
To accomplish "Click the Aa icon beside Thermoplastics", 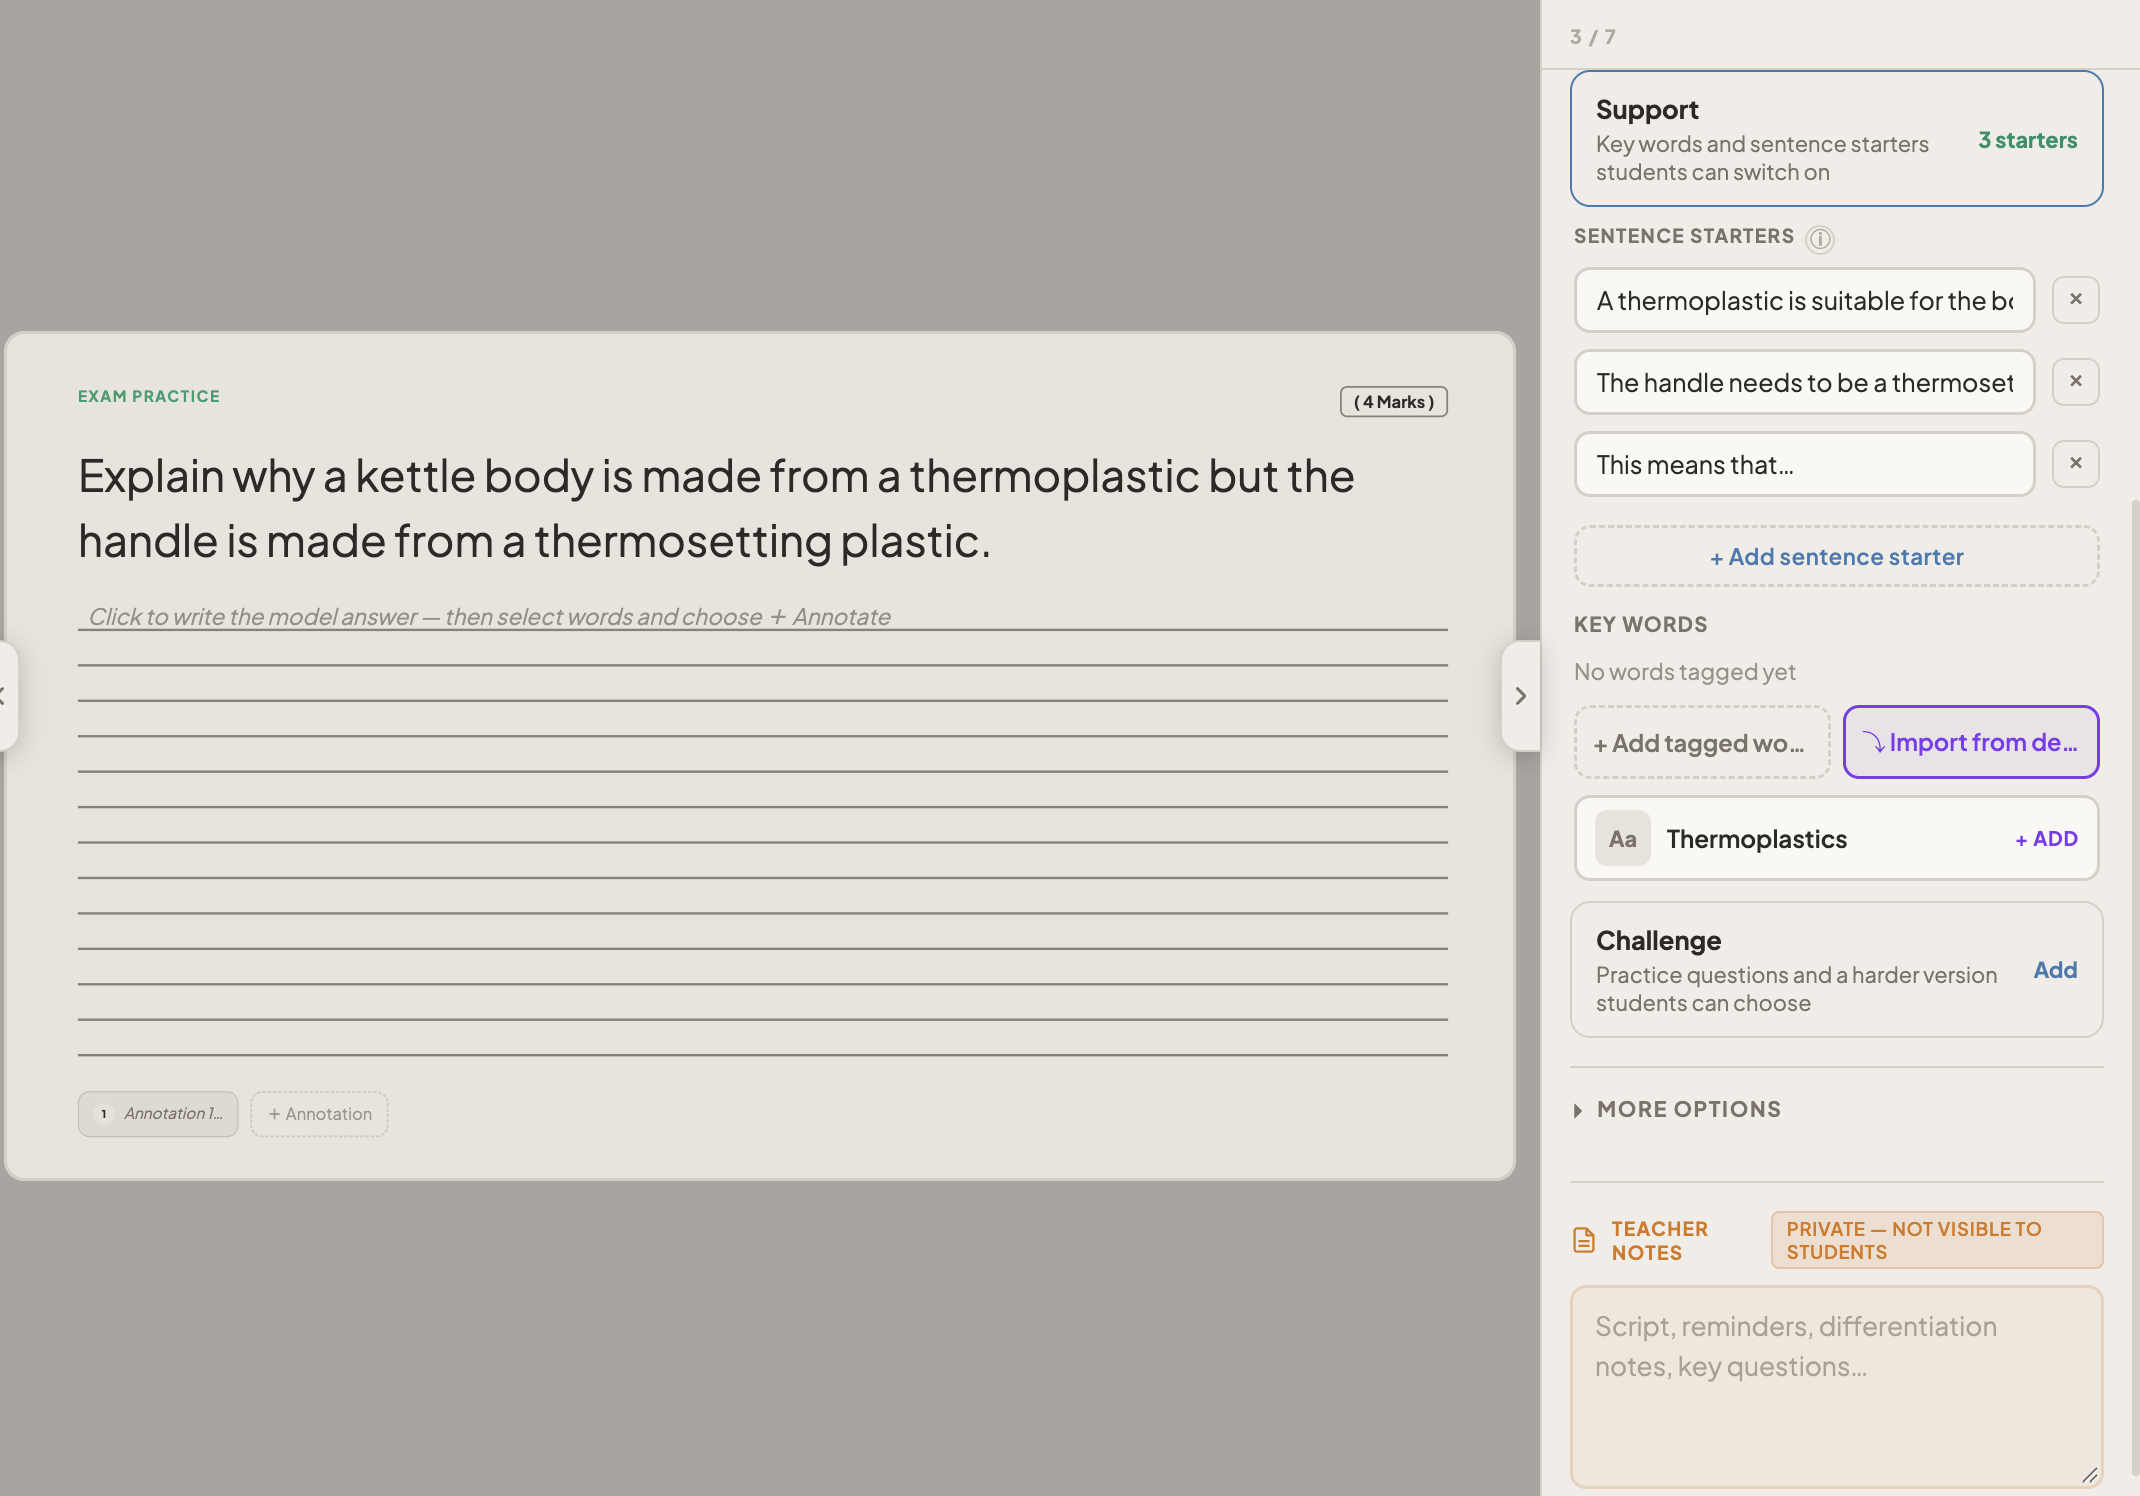I will (1622, 838).
